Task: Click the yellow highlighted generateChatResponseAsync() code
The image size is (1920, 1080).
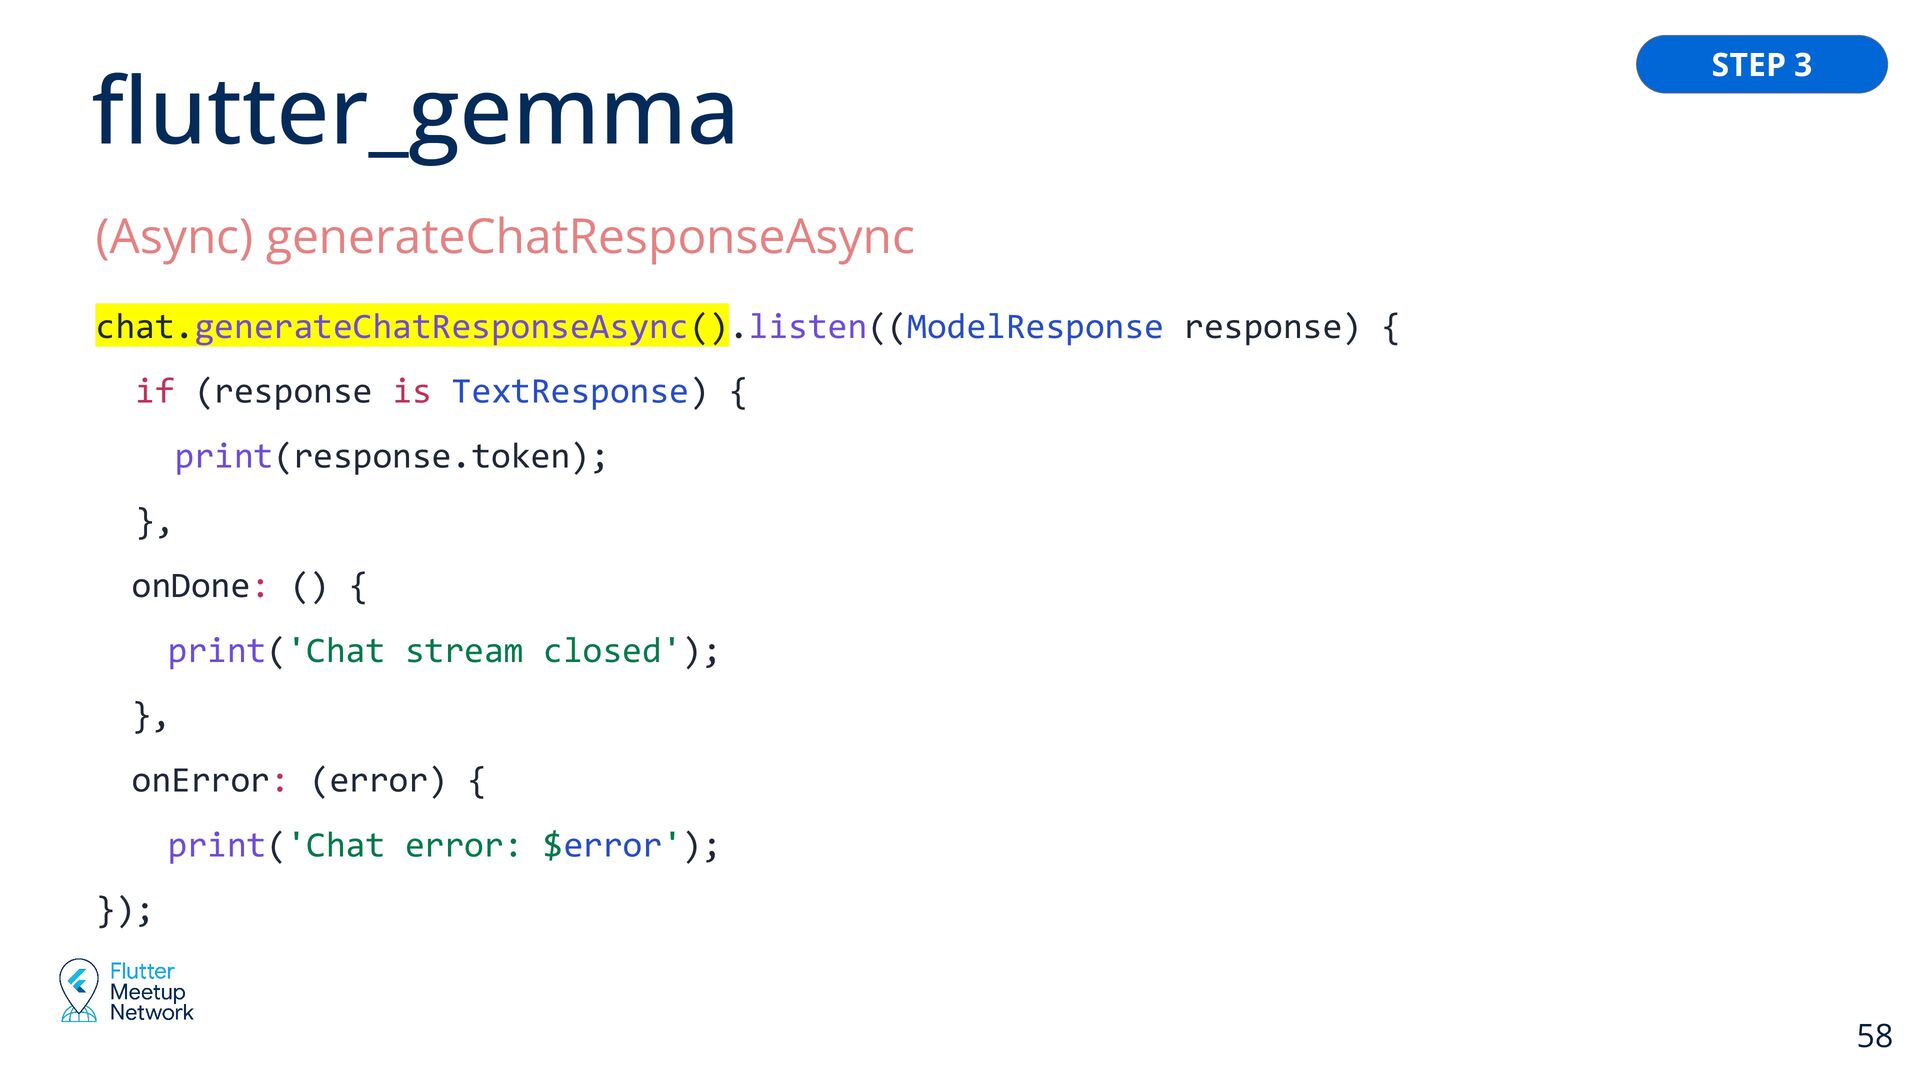Action: (412, 326)
